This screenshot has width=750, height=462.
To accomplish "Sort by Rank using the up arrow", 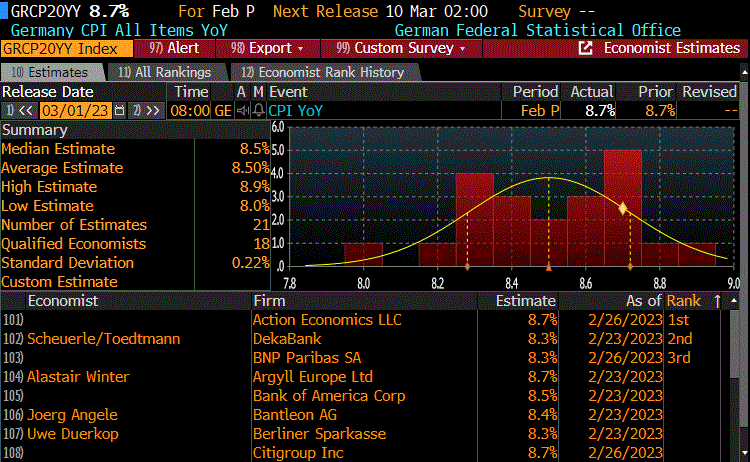I will tap(717, 301).
